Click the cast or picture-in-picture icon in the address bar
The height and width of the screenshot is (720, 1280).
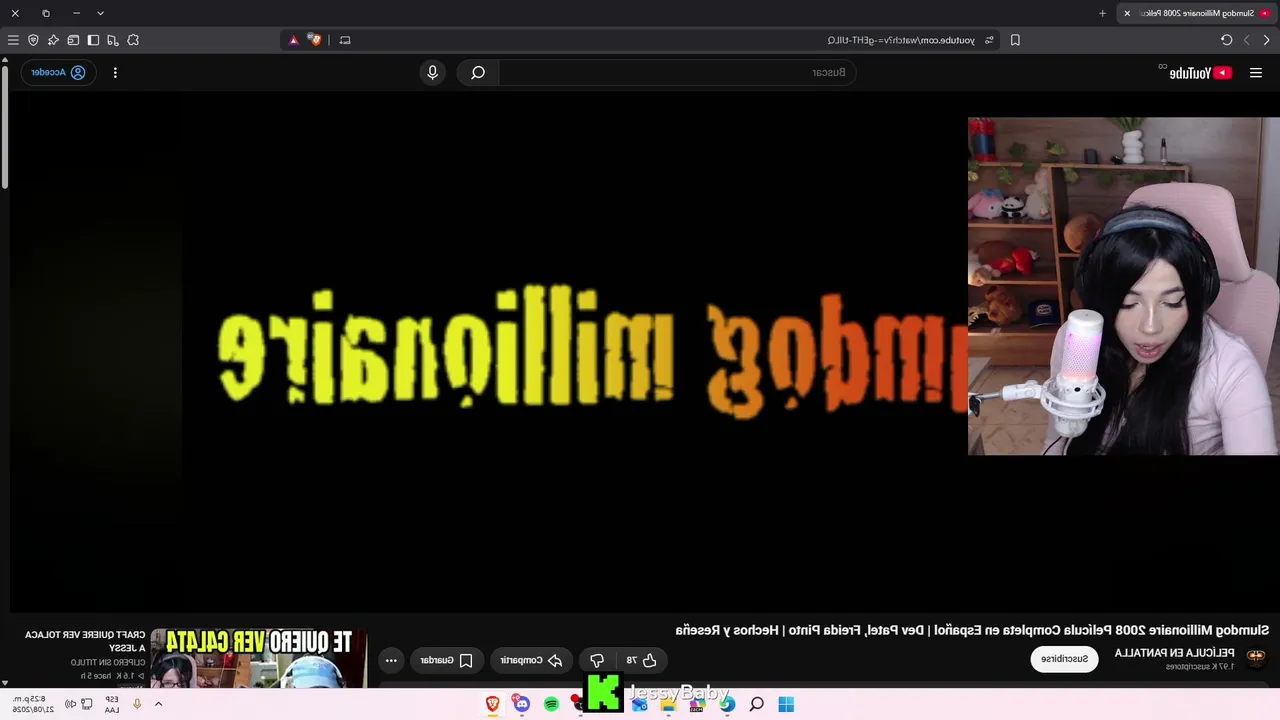(345, 40)
